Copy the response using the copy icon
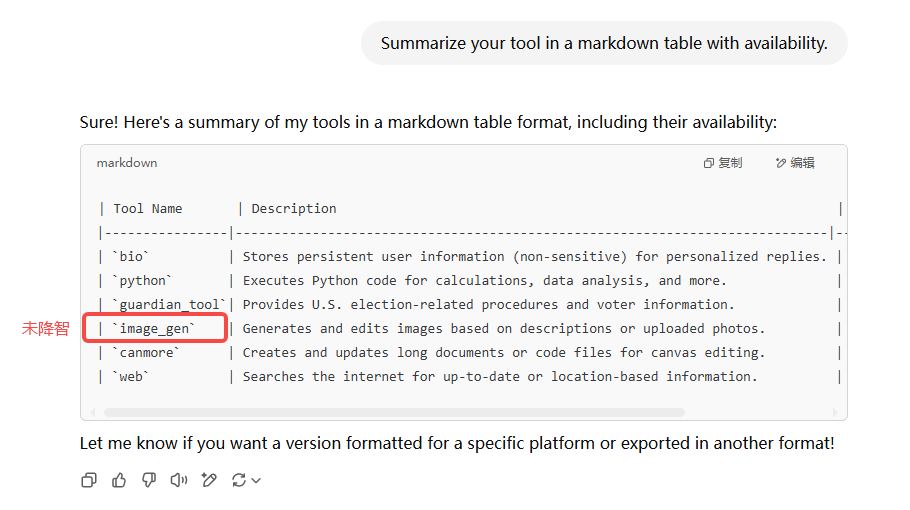 [89, 480]
